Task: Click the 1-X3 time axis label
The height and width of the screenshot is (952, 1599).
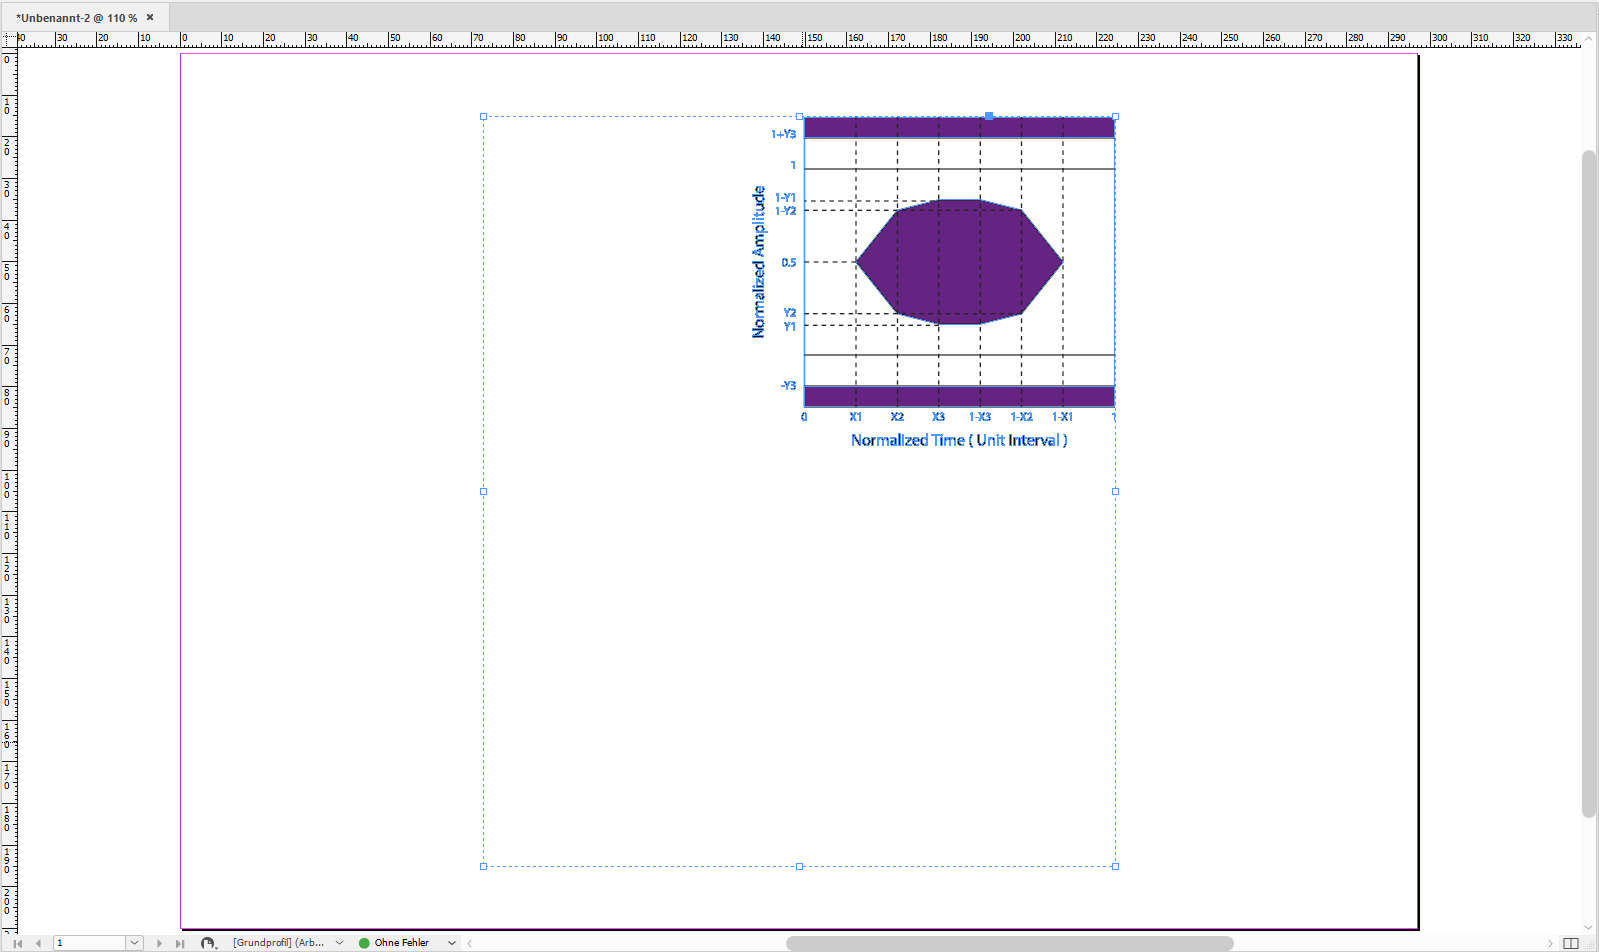Action: coord(980,417)
